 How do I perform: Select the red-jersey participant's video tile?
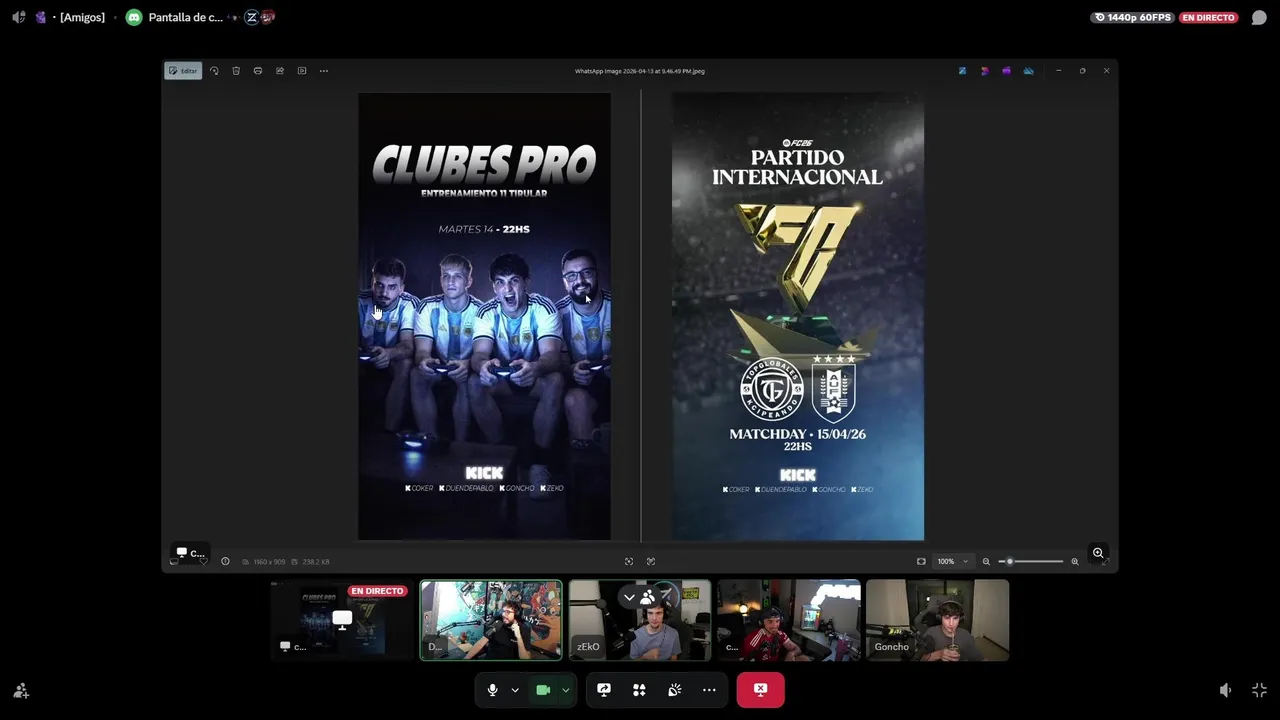tap(789, 620)
